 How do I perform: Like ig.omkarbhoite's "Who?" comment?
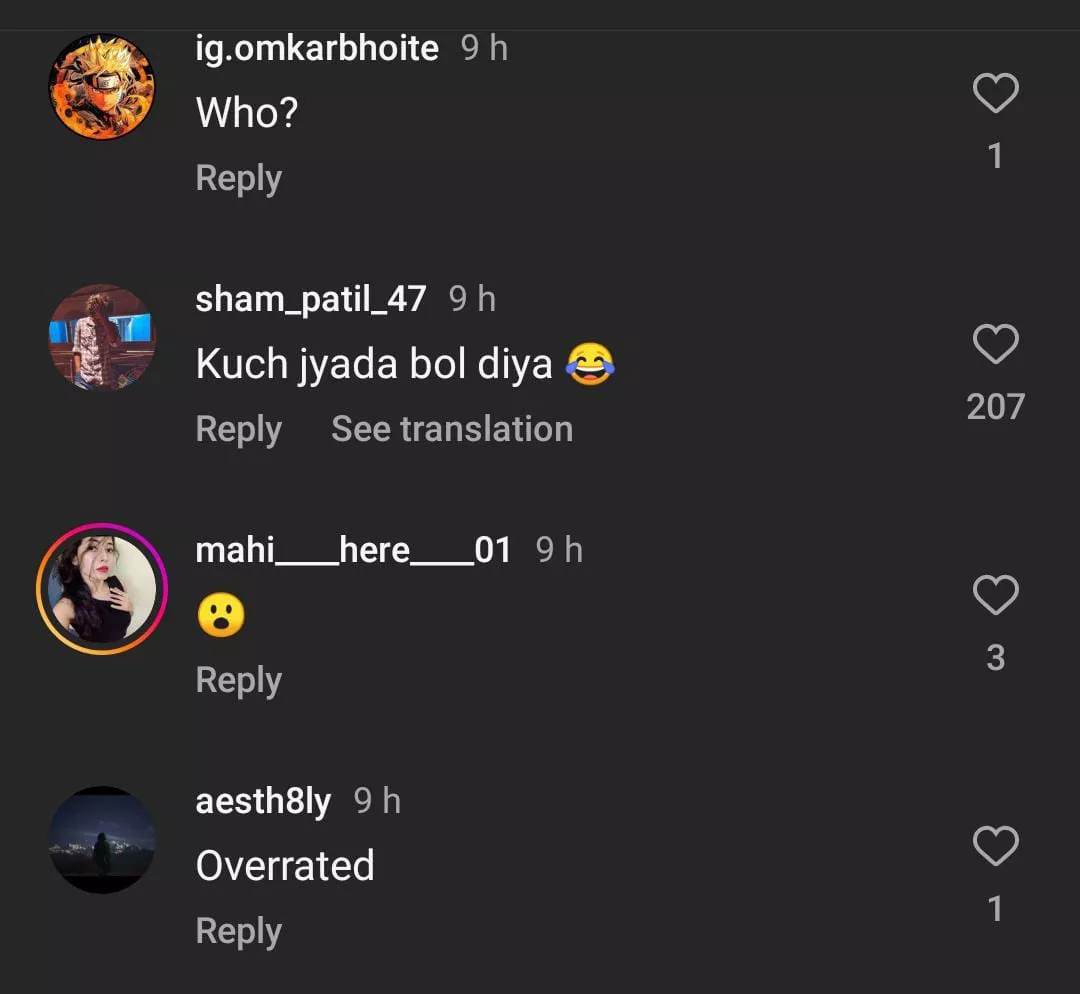coord(995,94)
